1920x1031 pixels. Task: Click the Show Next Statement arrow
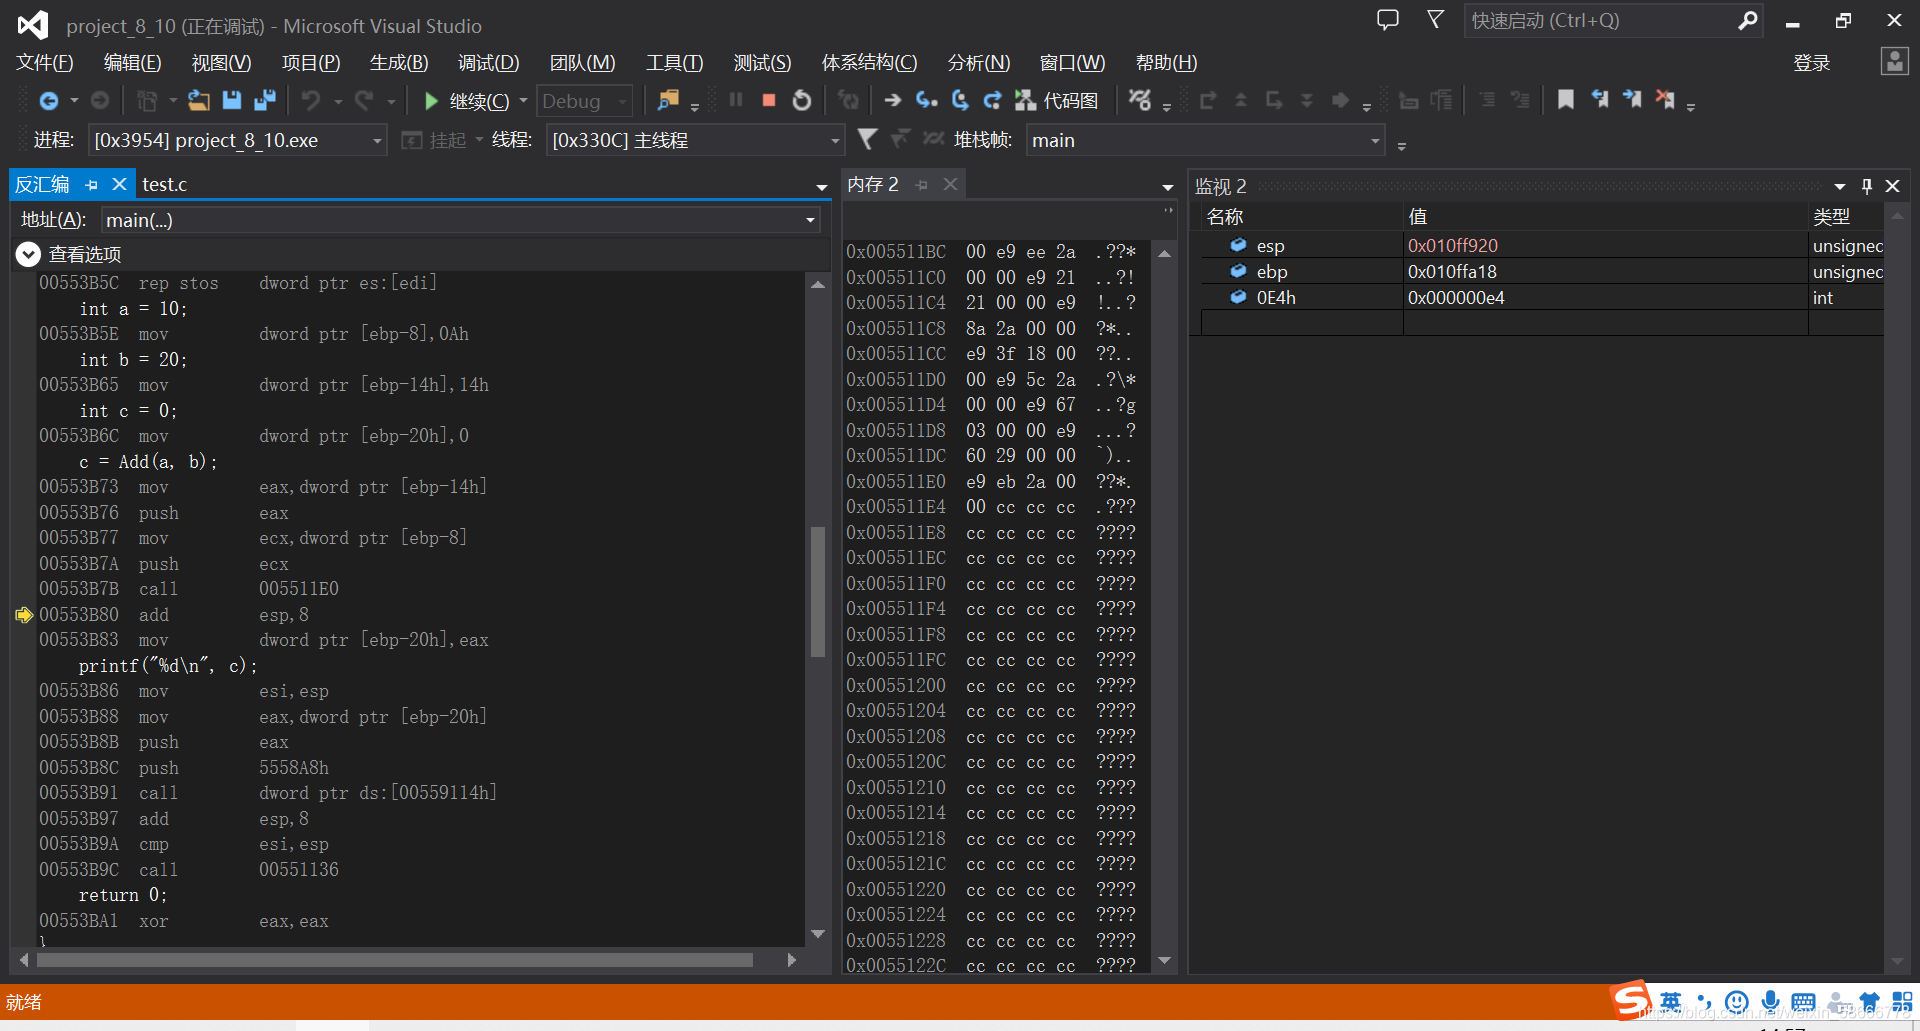click(x=893, y=101)
